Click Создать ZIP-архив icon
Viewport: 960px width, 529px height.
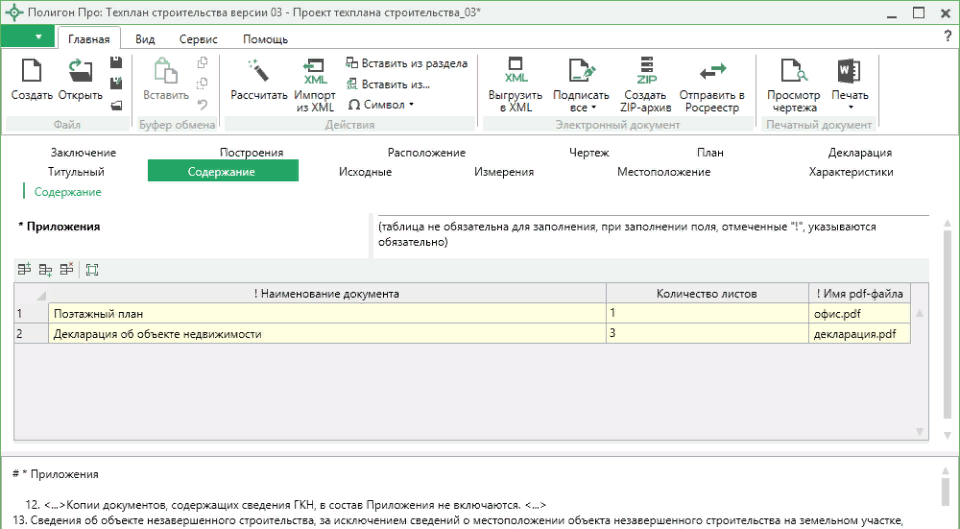point(646,72)
